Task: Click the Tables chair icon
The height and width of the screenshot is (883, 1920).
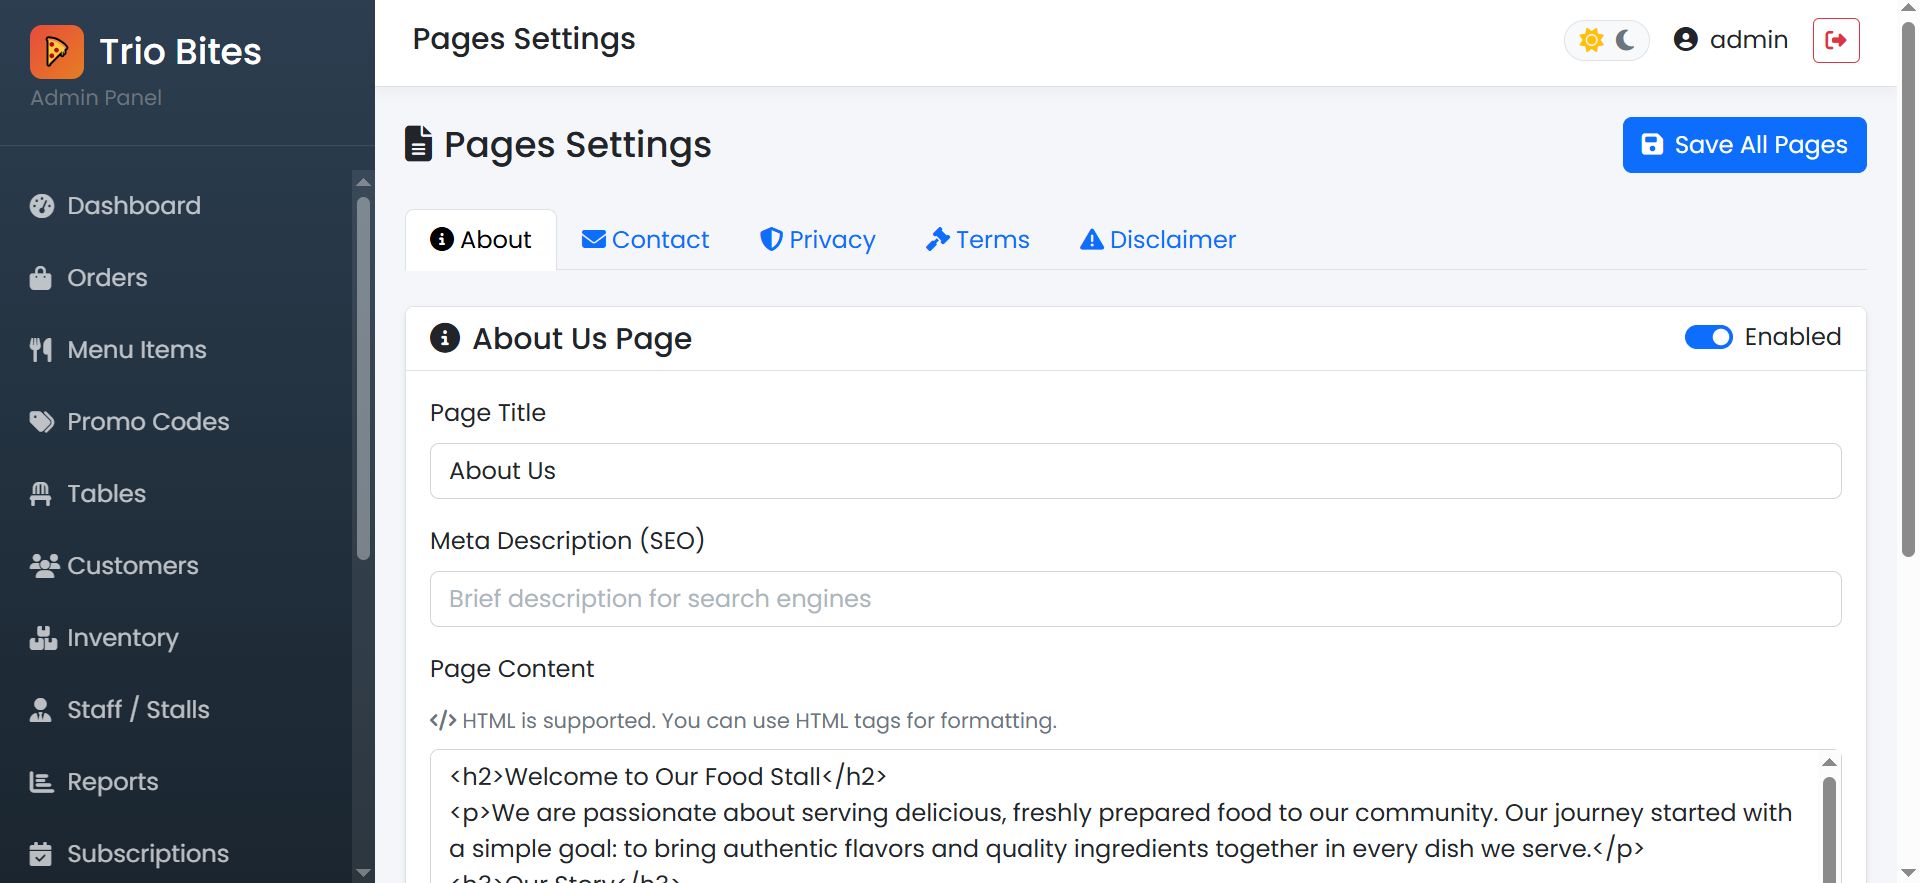Action: (x=41, y=494)
